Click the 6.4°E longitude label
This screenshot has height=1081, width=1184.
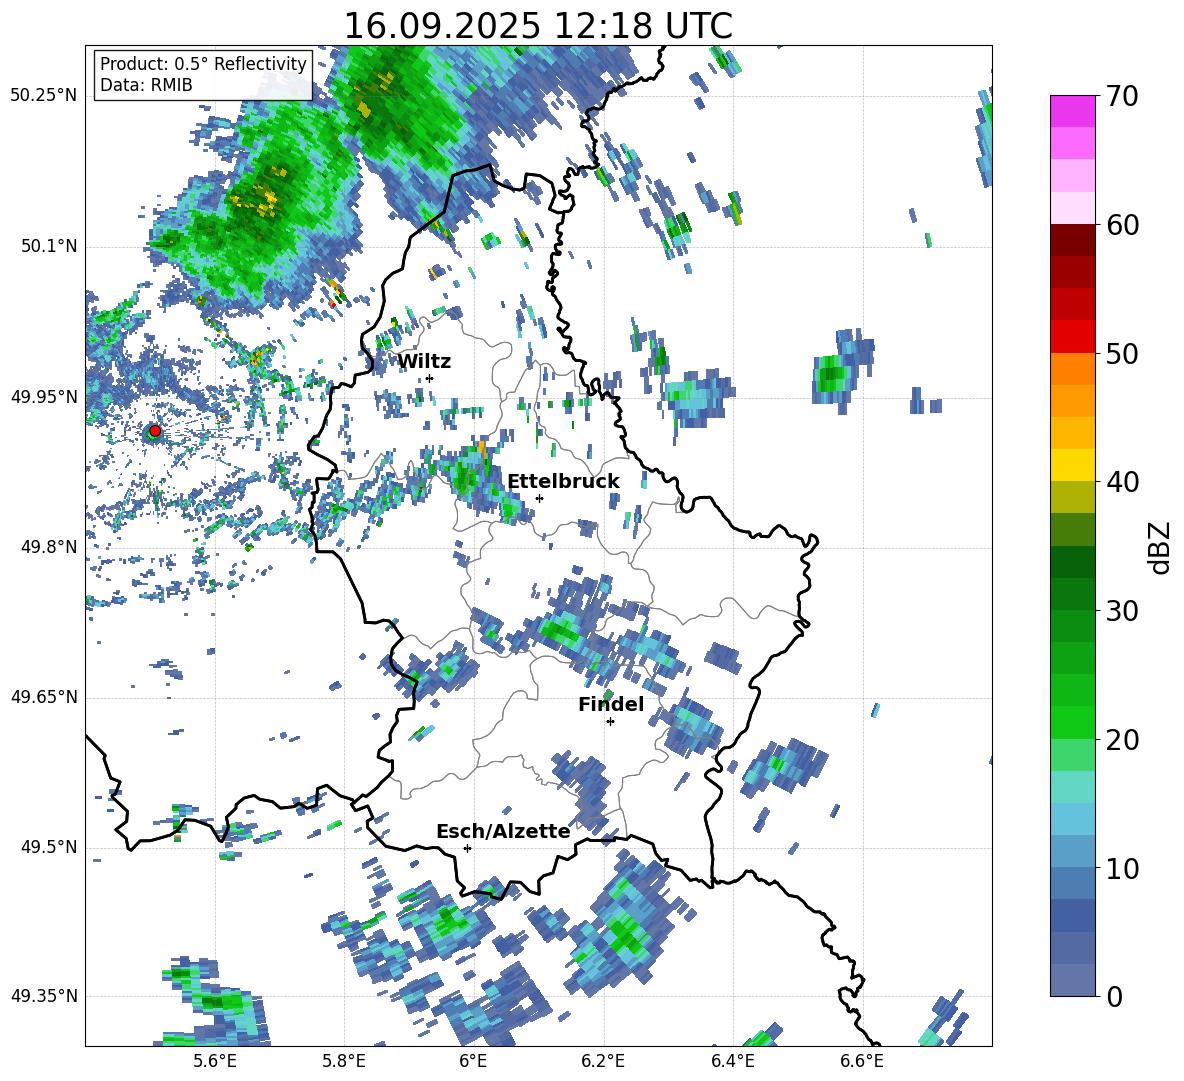[x=732, y=1062]
